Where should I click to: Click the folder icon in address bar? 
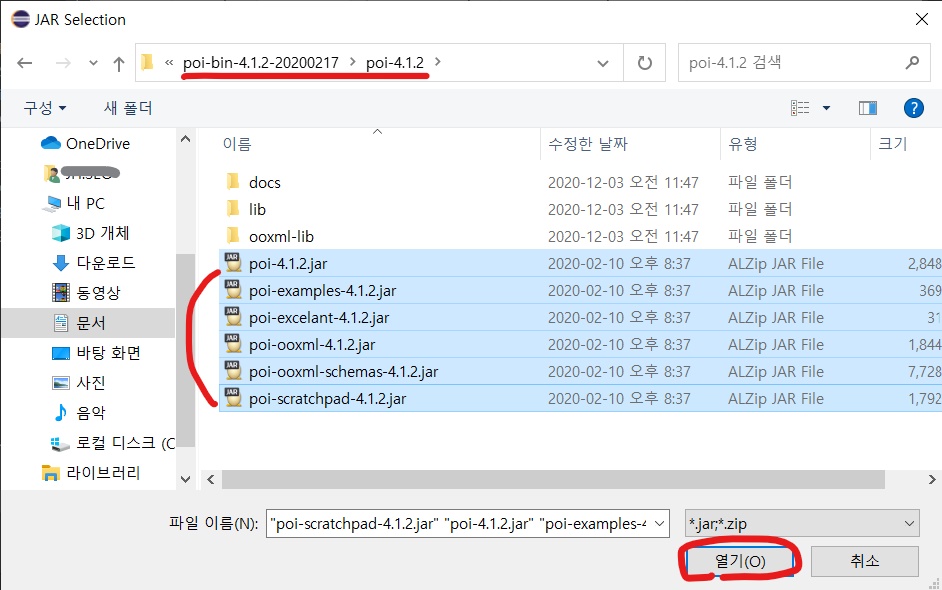(x=147, y=62)
